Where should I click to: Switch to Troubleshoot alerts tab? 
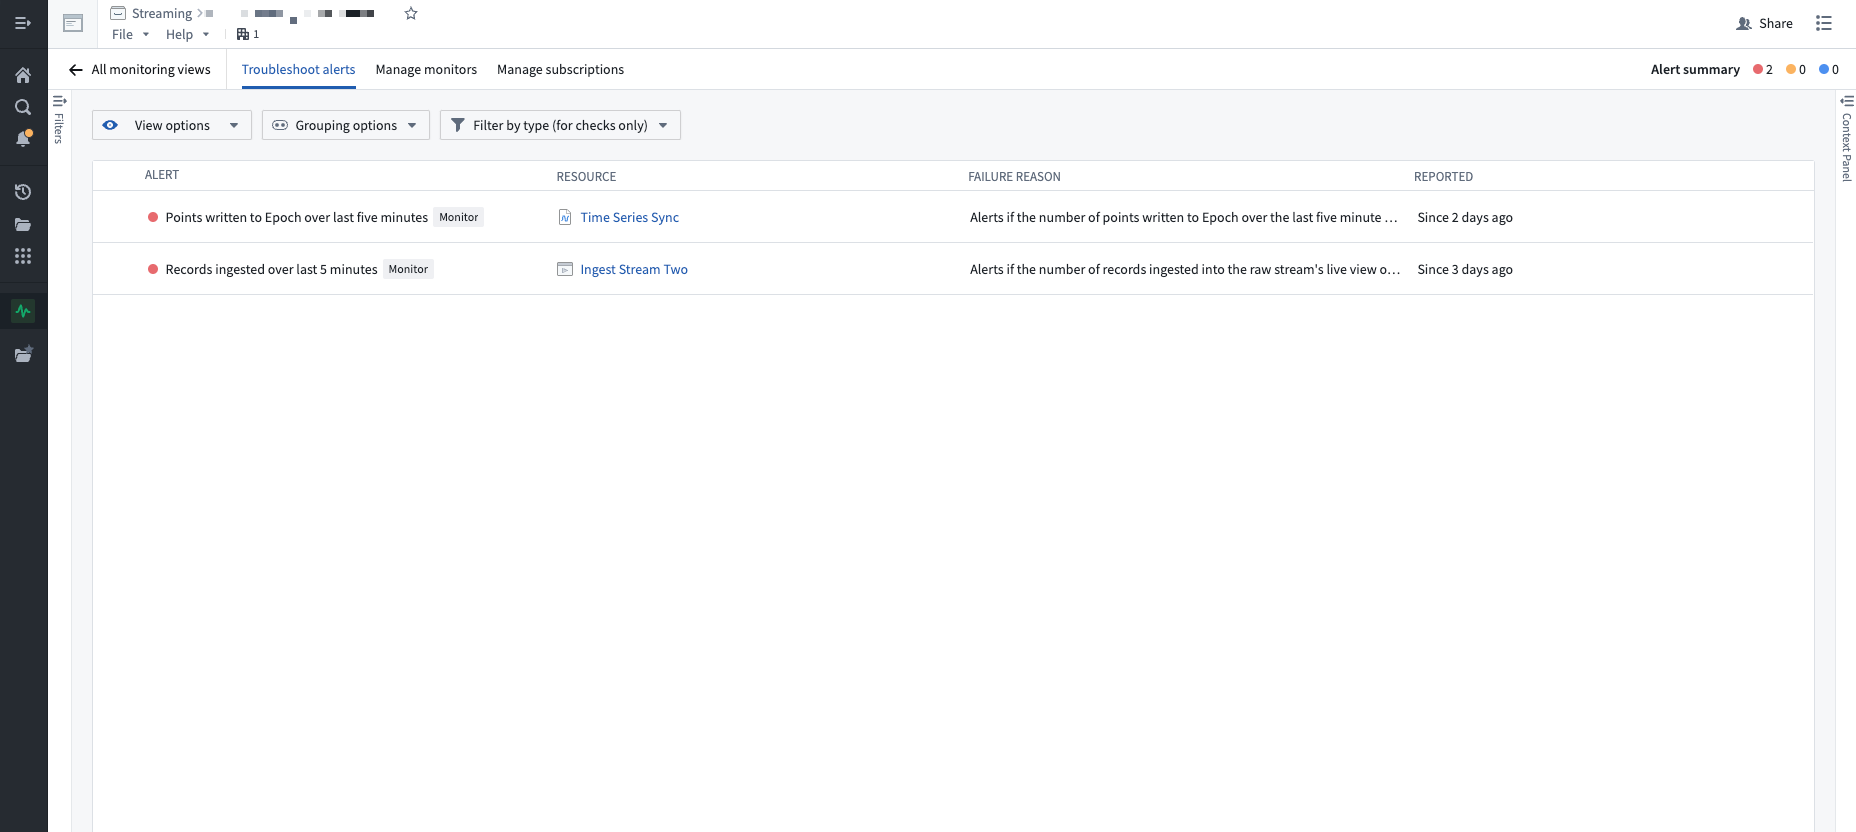point(298,69)
